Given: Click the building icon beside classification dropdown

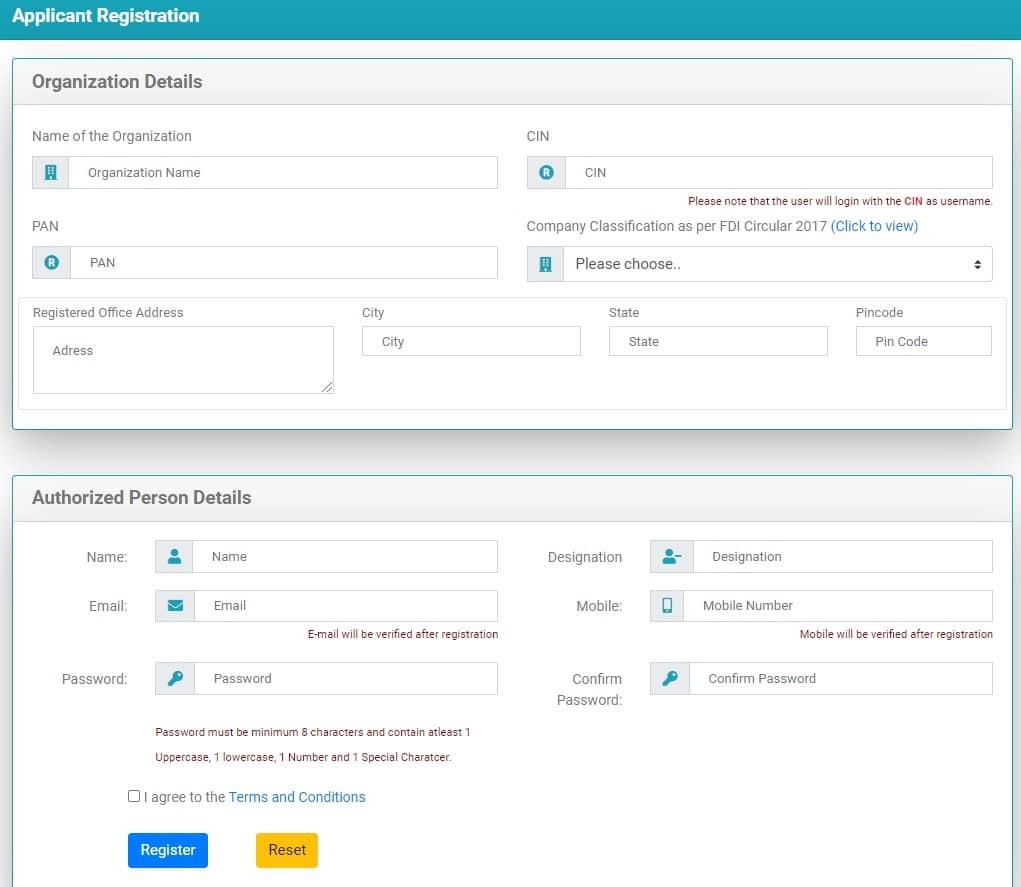Looking at the screenshot, I should (x=545, y=263).
